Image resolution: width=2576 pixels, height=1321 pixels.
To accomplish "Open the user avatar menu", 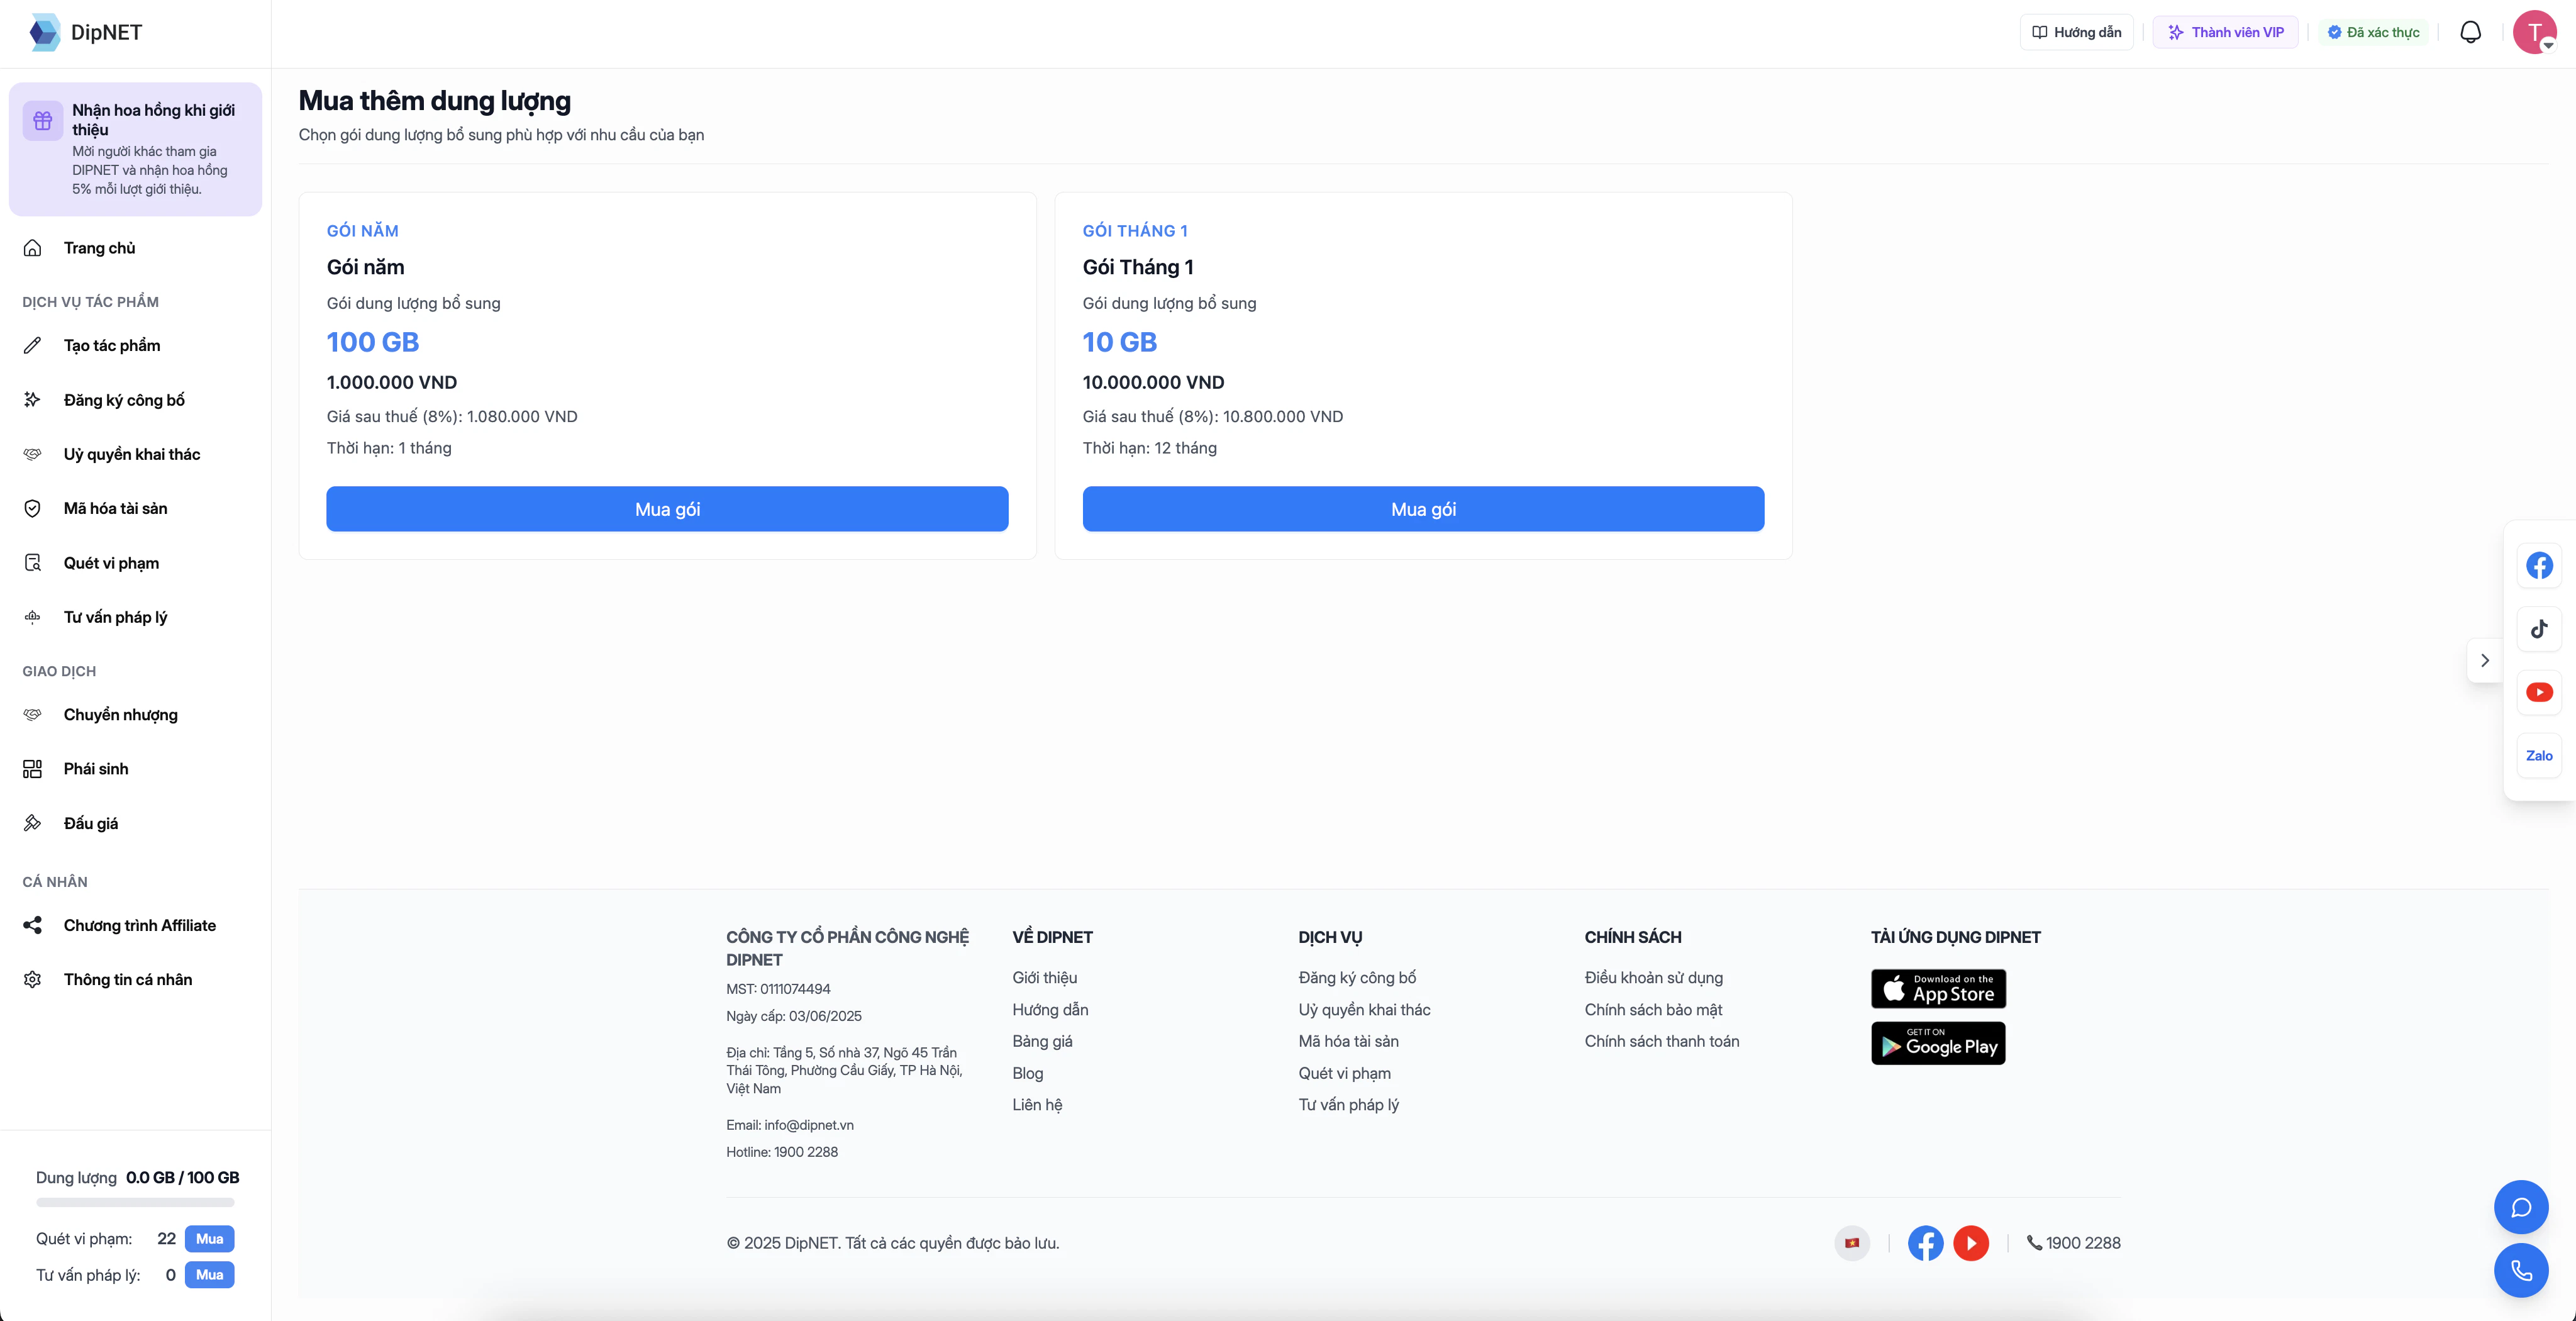I will coord(2534,32).
